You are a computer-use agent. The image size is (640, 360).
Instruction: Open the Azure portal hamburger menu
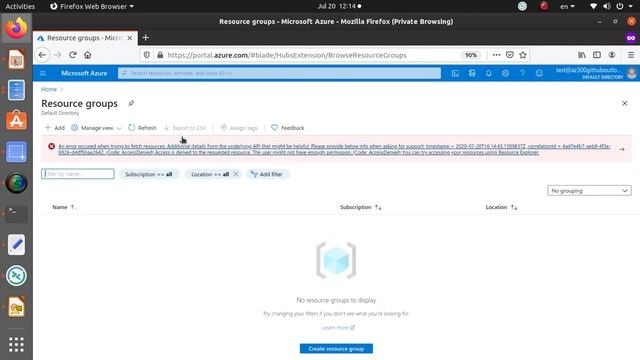(x=43, y=73)
